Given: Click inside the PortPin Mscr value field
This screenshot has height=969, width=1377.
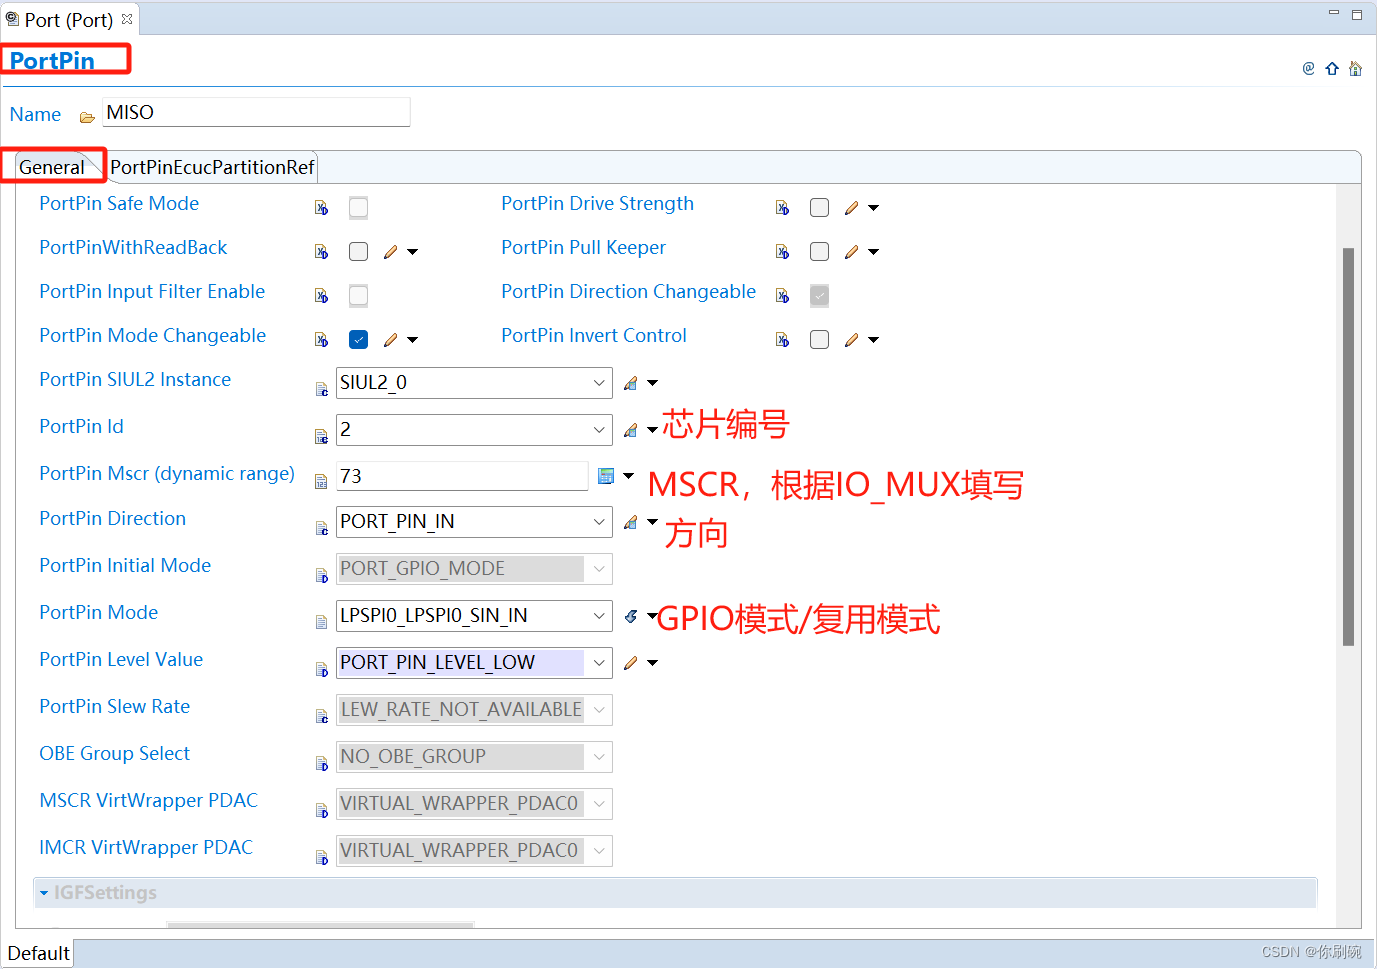Looking at the screenshot, I should pos(460,476).
